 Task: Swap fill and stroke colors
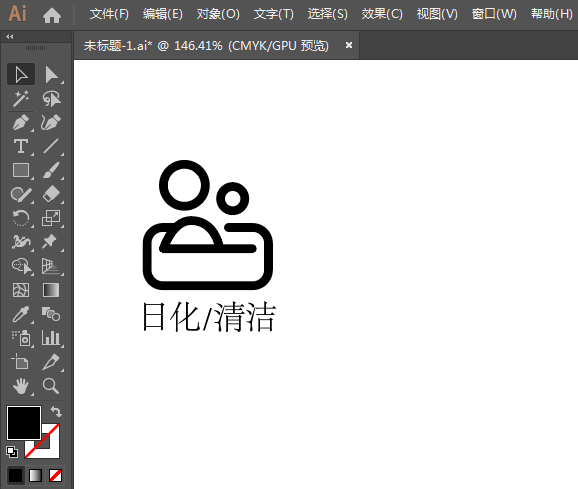coord(56,411)
